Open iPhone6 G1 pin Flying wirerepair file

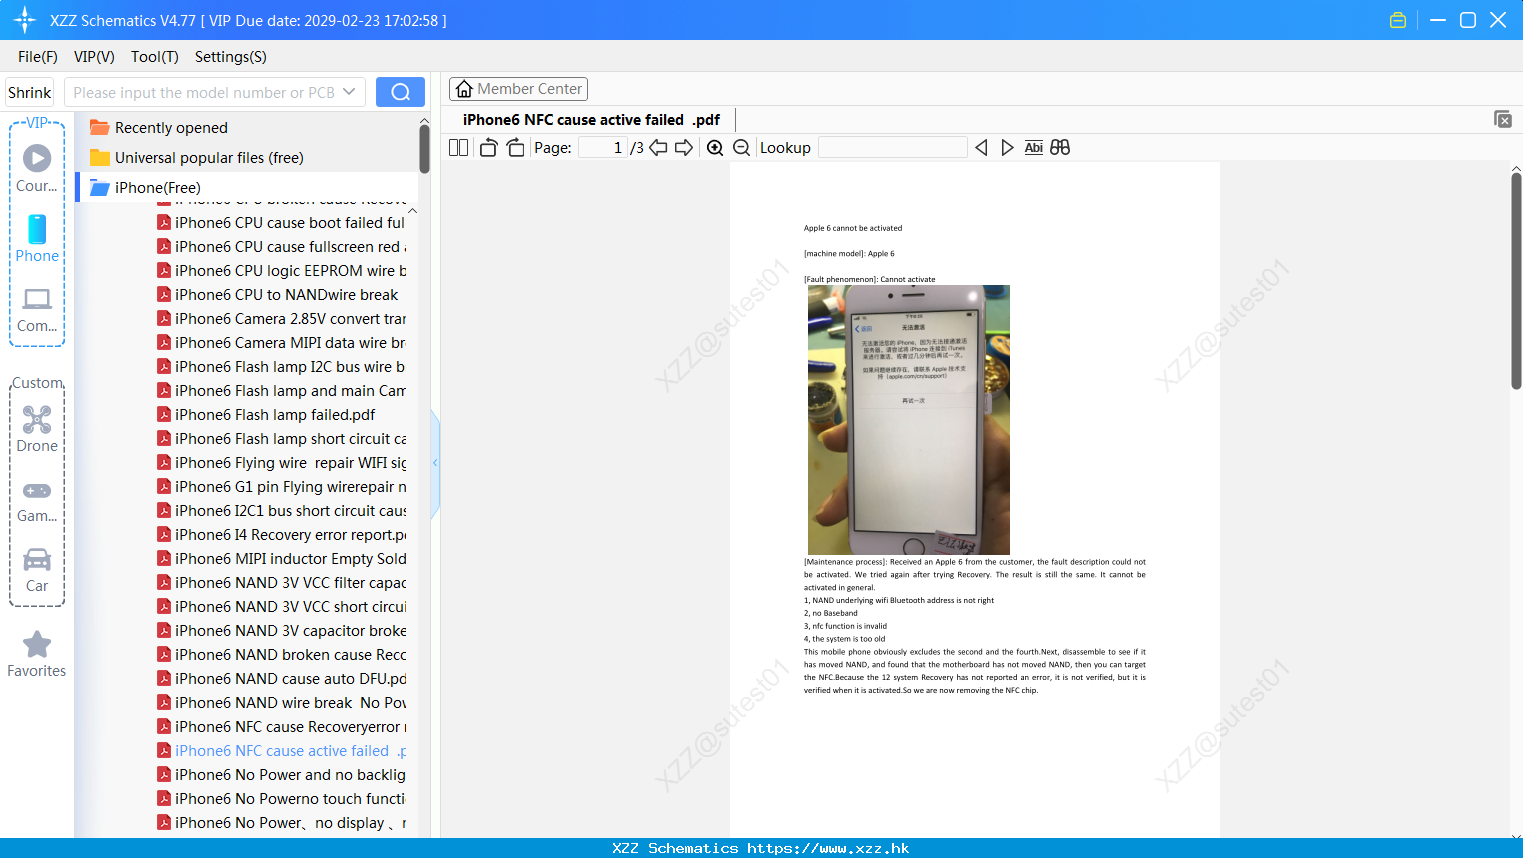click(x=281, y=487)
